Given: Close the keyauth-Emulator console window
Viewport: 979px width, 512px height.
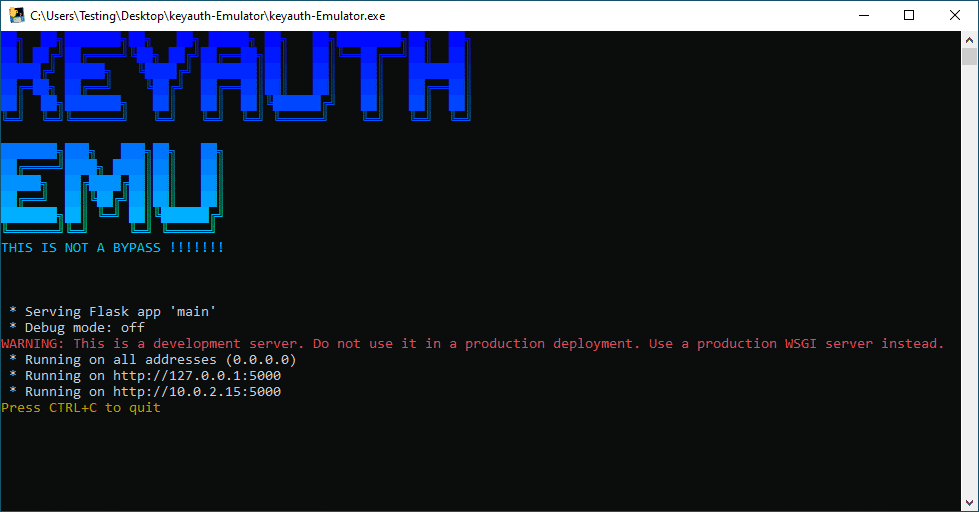Looking at the screenshot, I should (x=955, y=16).
